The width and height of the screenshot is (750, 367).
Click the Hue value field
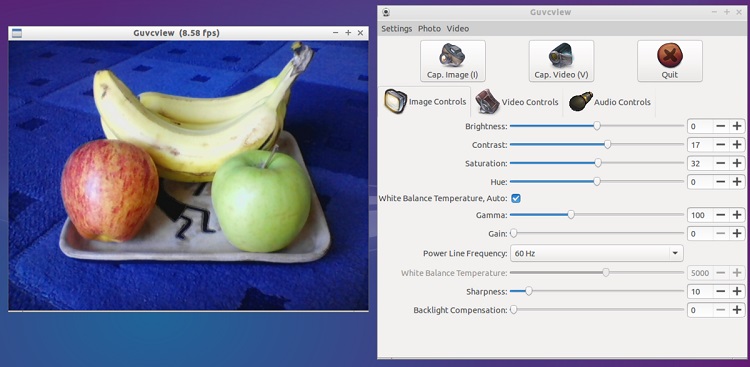coord(700,182)
